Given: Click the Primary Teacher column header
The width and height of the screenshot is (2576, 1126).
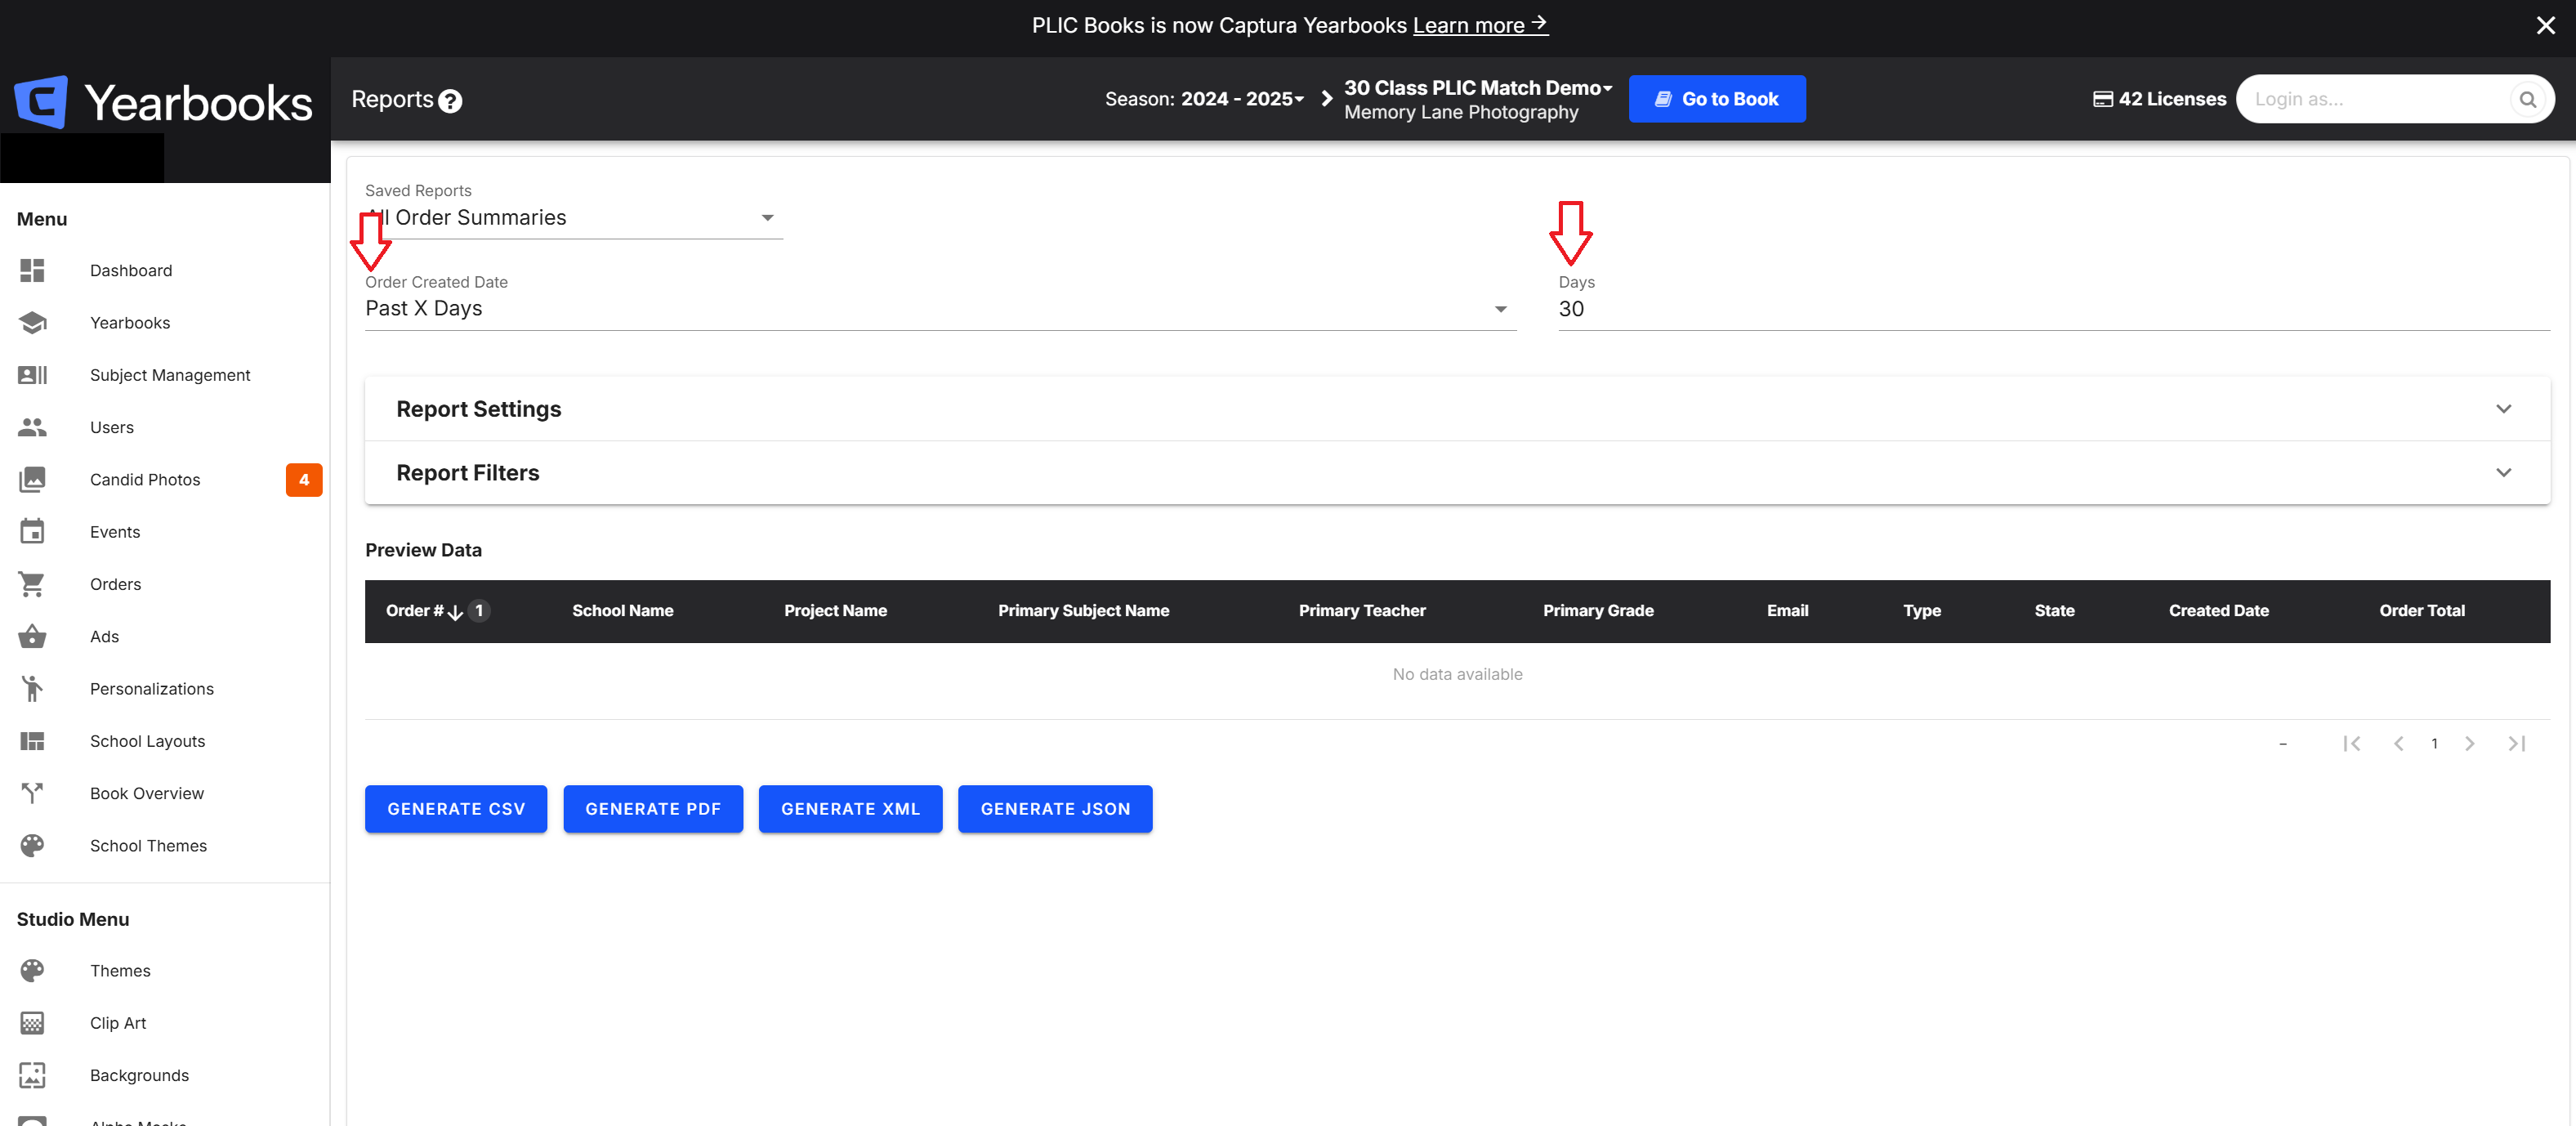Looking at the screenshot, I should point(1362,611).
